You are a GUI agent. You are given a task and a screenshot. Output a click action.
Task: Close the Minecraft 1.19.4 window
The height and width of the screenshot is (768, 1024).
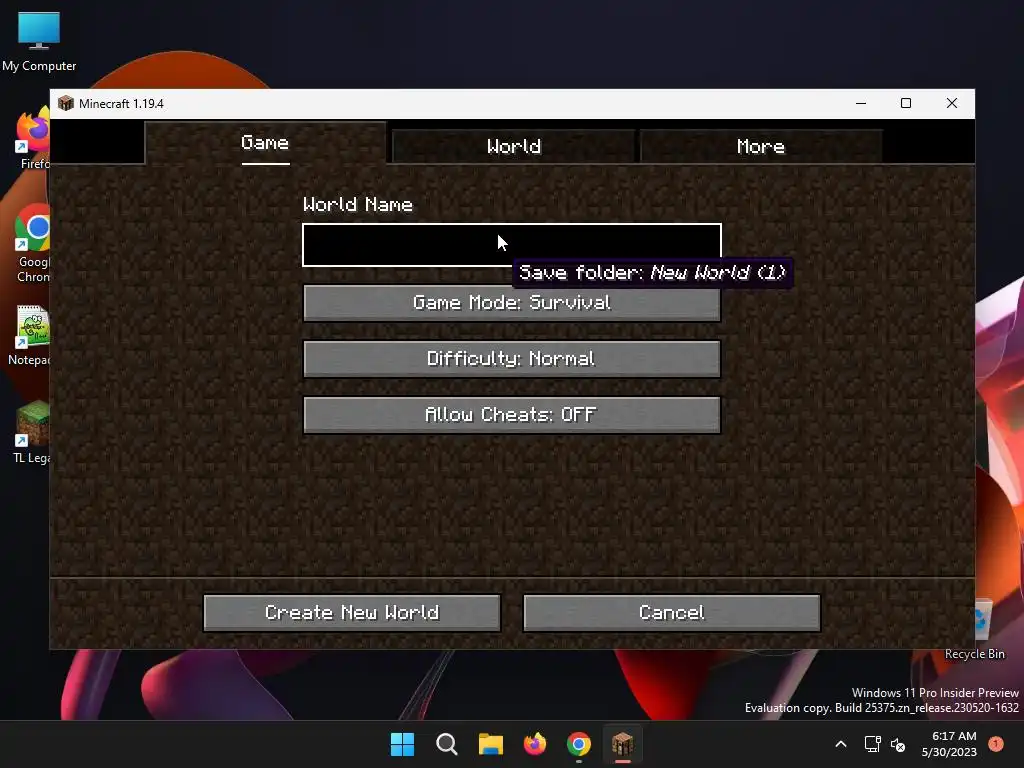point(952,103)
